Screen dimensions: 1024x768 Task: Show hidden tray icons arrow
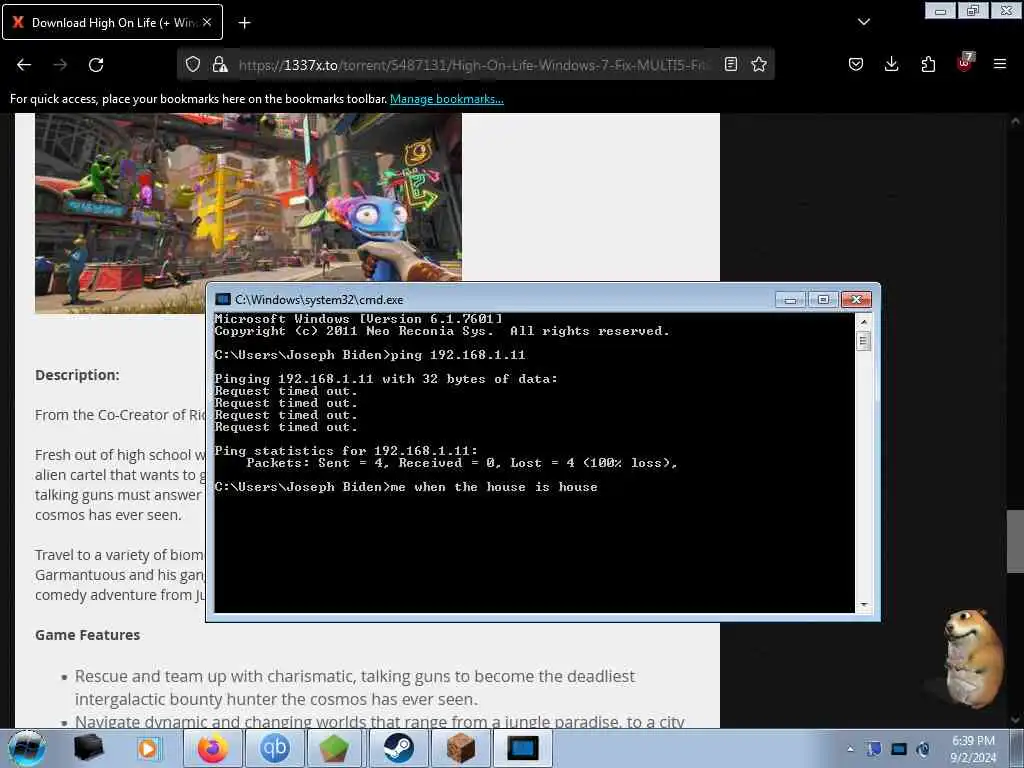tap(850, 749)
